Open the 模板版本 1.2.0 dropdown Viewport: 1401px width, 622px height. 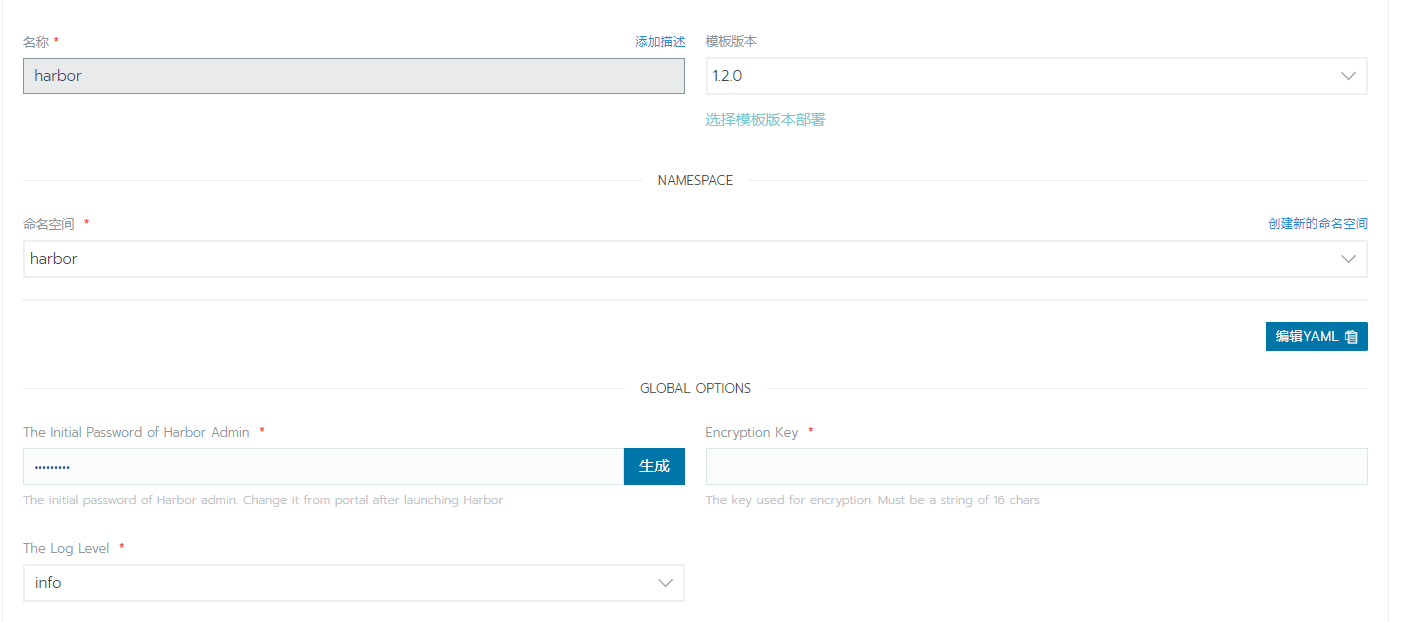(1036, 76)
